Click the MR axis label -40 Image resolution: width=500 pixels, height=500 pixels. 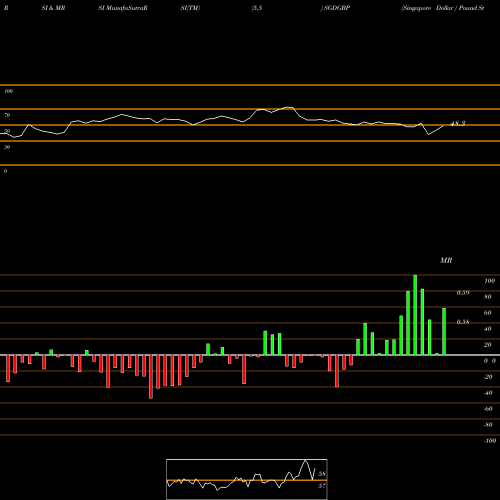pos(488,393)
